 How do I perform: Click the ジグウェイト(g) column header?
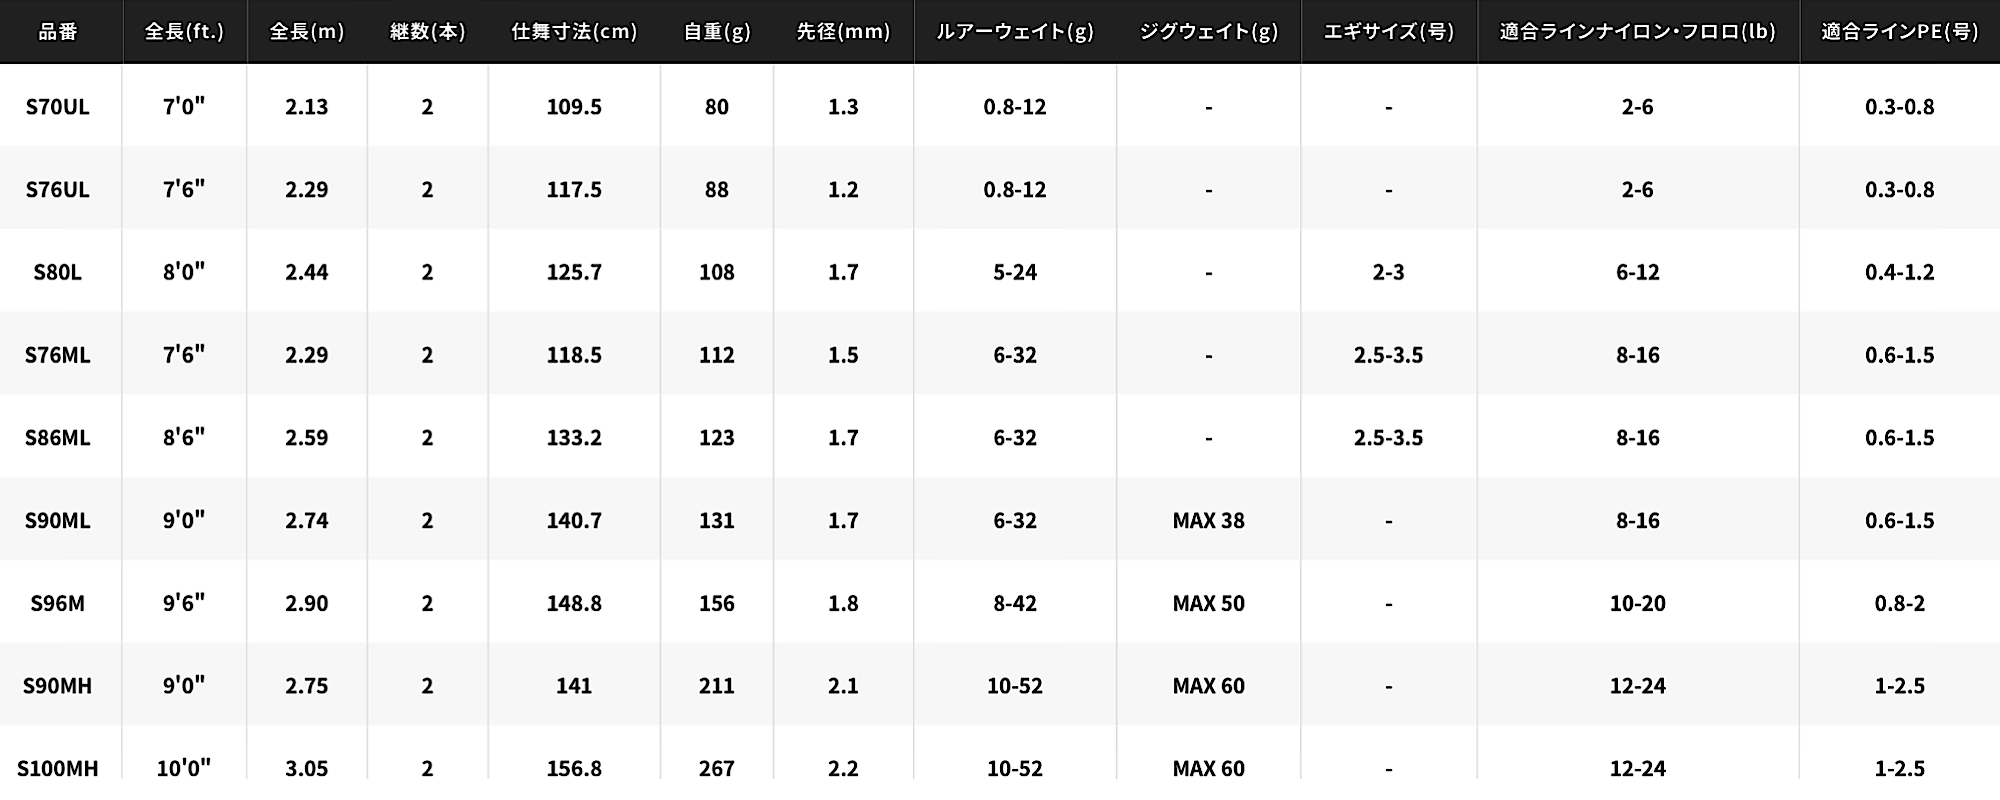1209,32
